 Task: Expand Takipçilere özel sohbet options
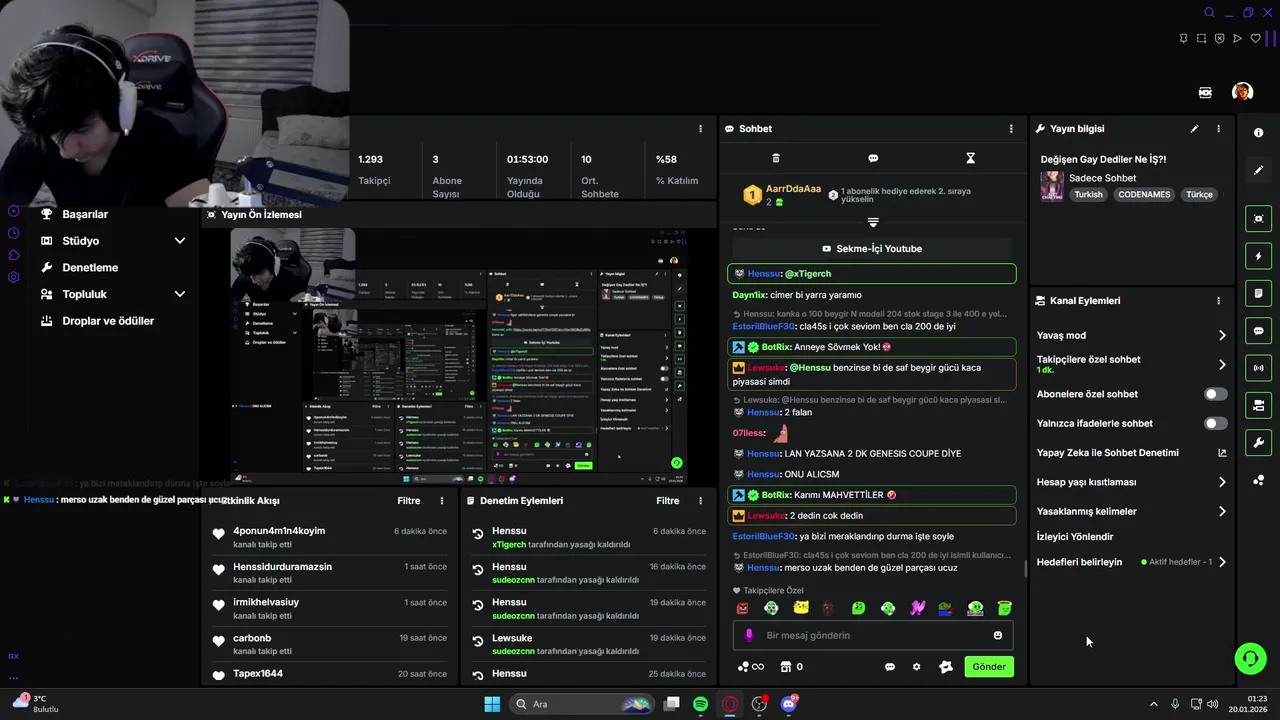(x=1222, y=364)
